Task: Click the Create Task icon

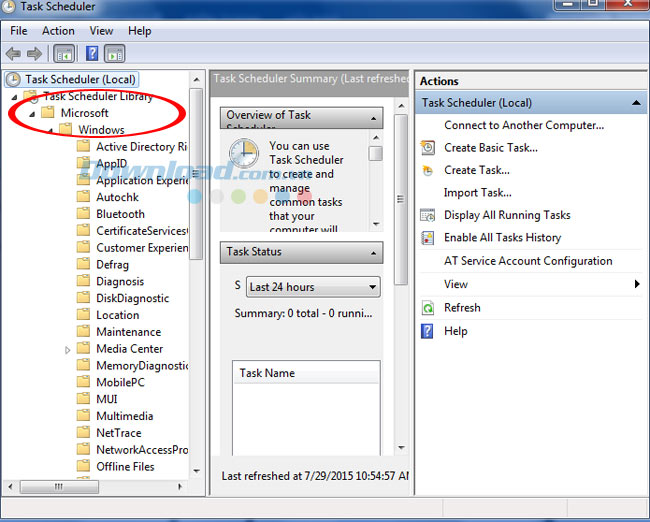Action: tap(427, 170)
